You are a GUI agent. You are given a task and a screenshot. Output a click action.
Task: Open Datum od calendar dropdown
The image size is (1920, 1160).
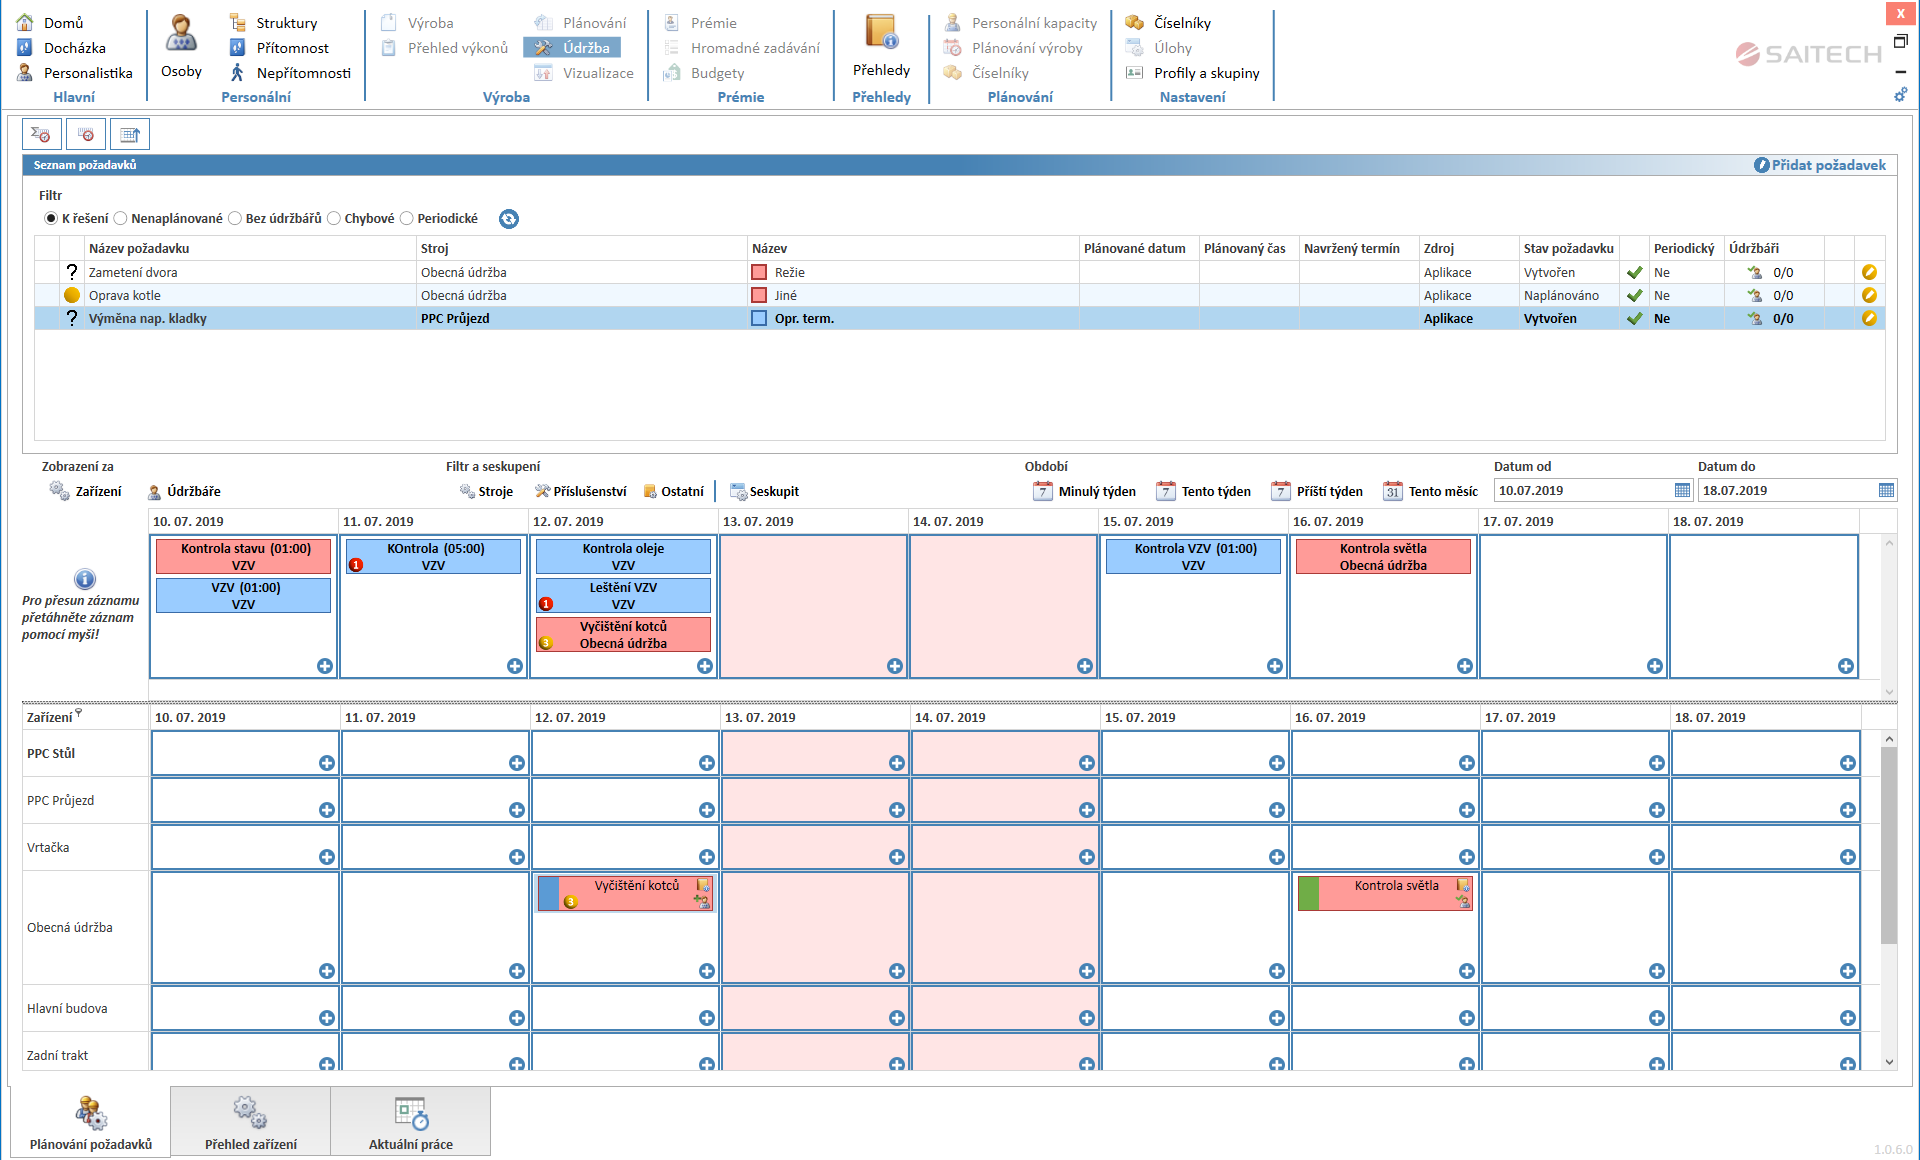coord(1682,491)
